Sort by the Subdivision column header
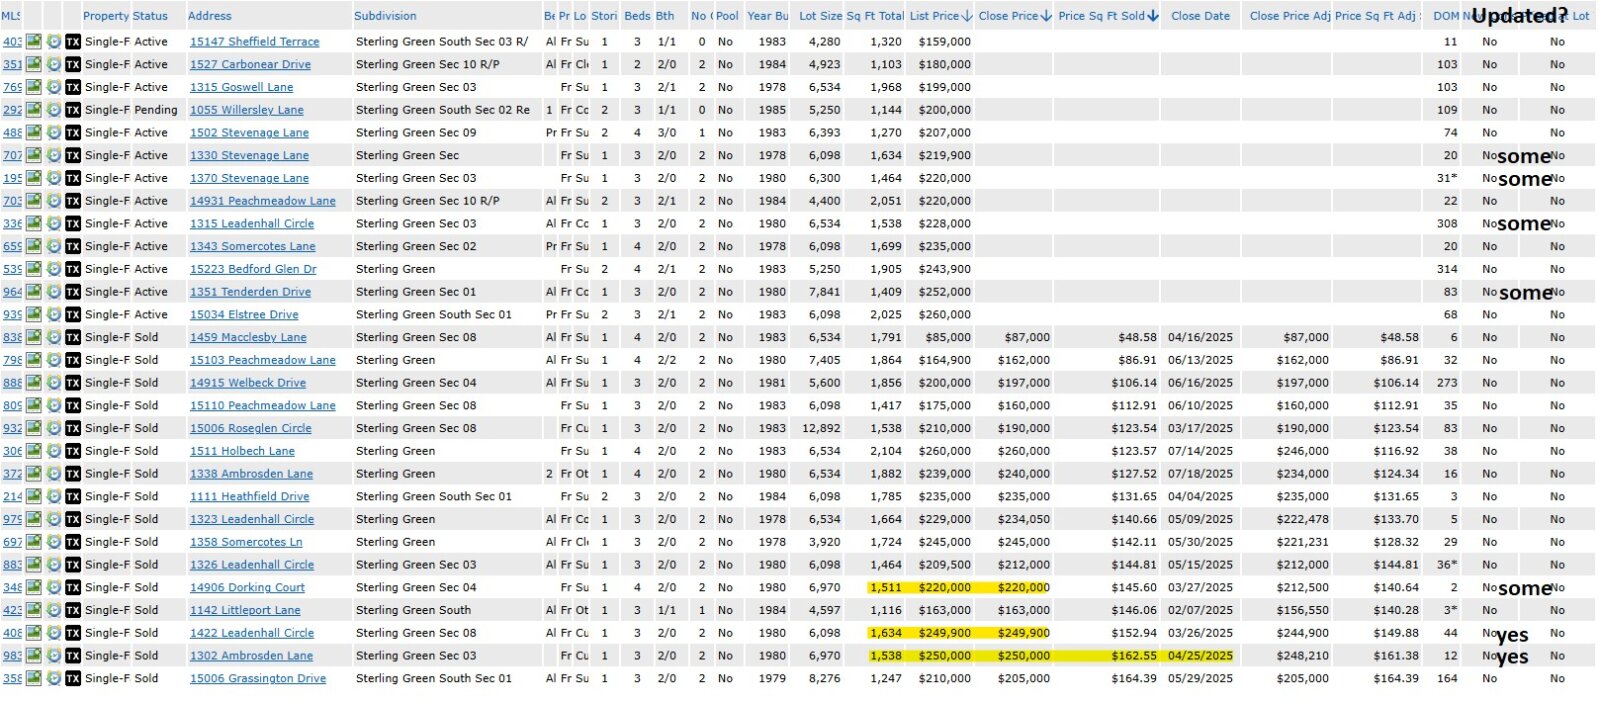The image size is (1600, 702). click(385, 16)
